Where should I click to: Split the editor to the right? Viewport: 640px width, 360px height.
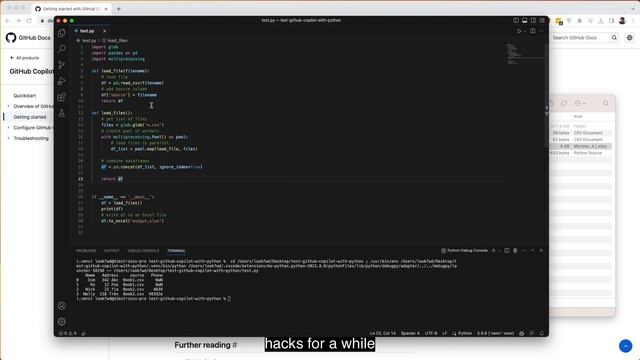click(533, 31)
